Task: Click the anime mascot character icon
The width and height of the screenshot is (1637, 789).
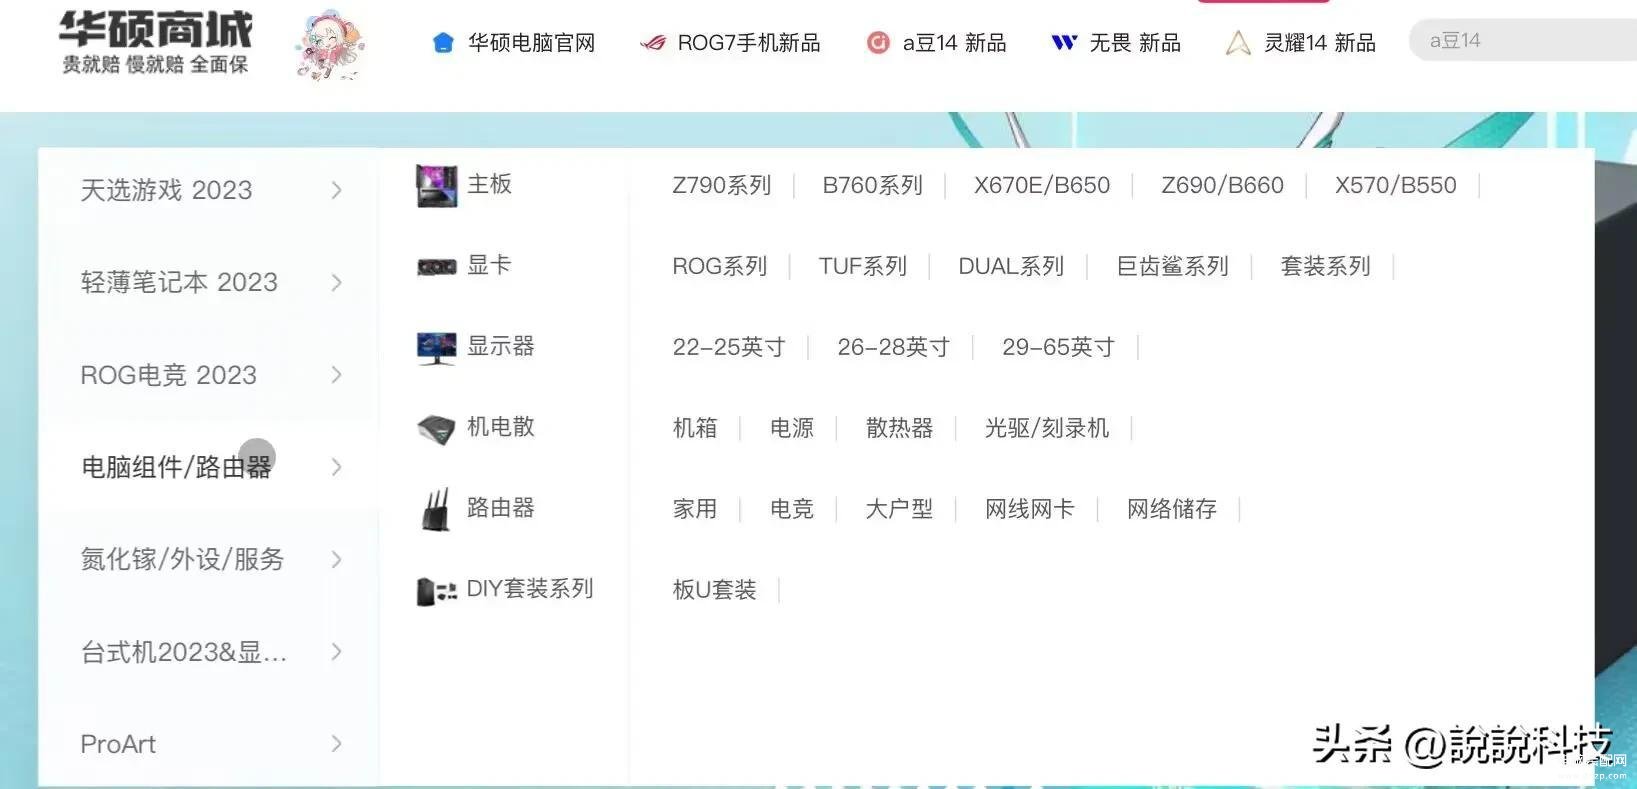Action: click(x=329, y=45)
